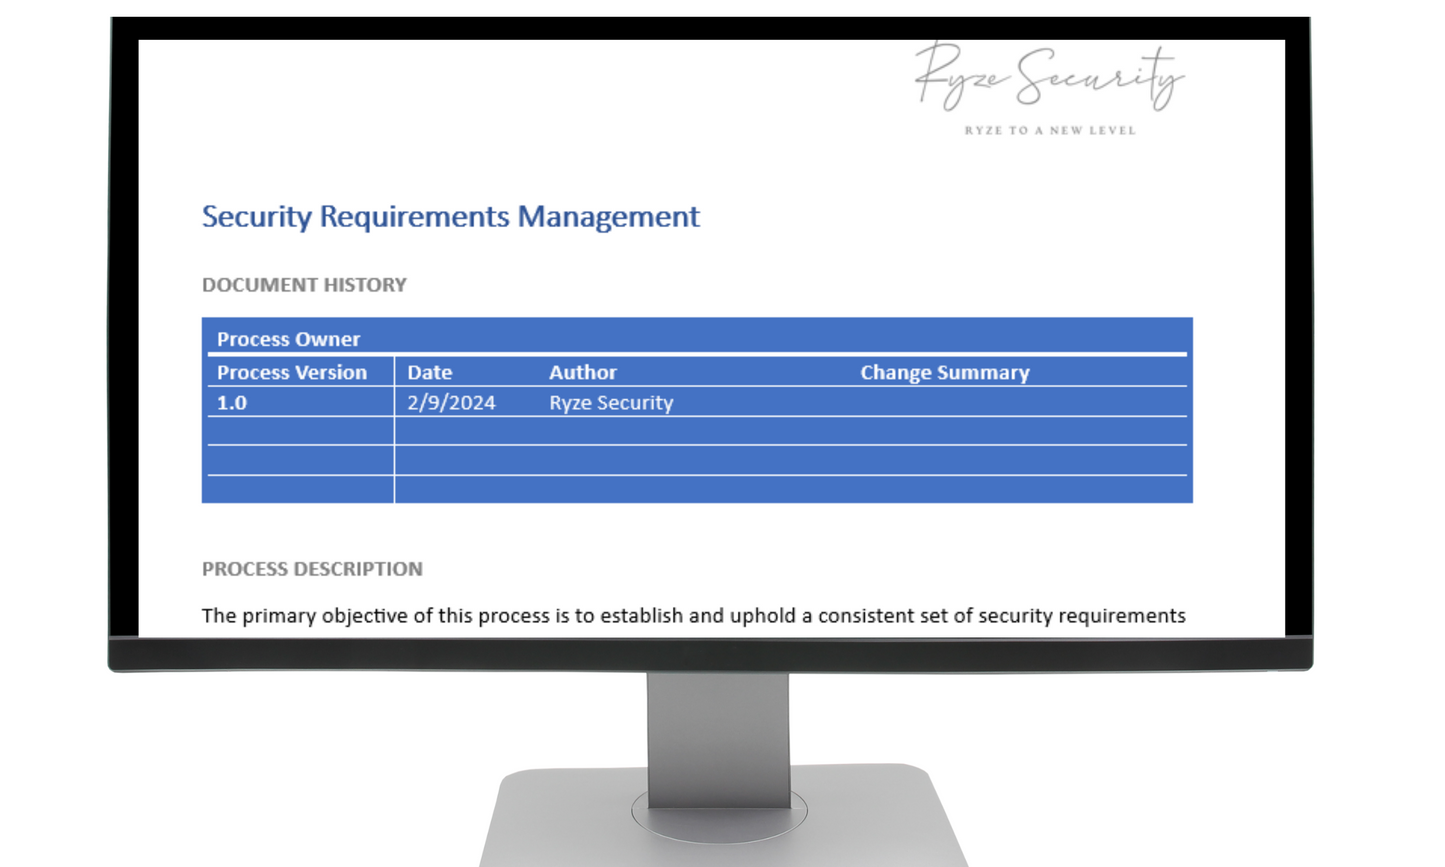
Task: Click the Ryze Security author table cell
Action: tap(610, 402)
